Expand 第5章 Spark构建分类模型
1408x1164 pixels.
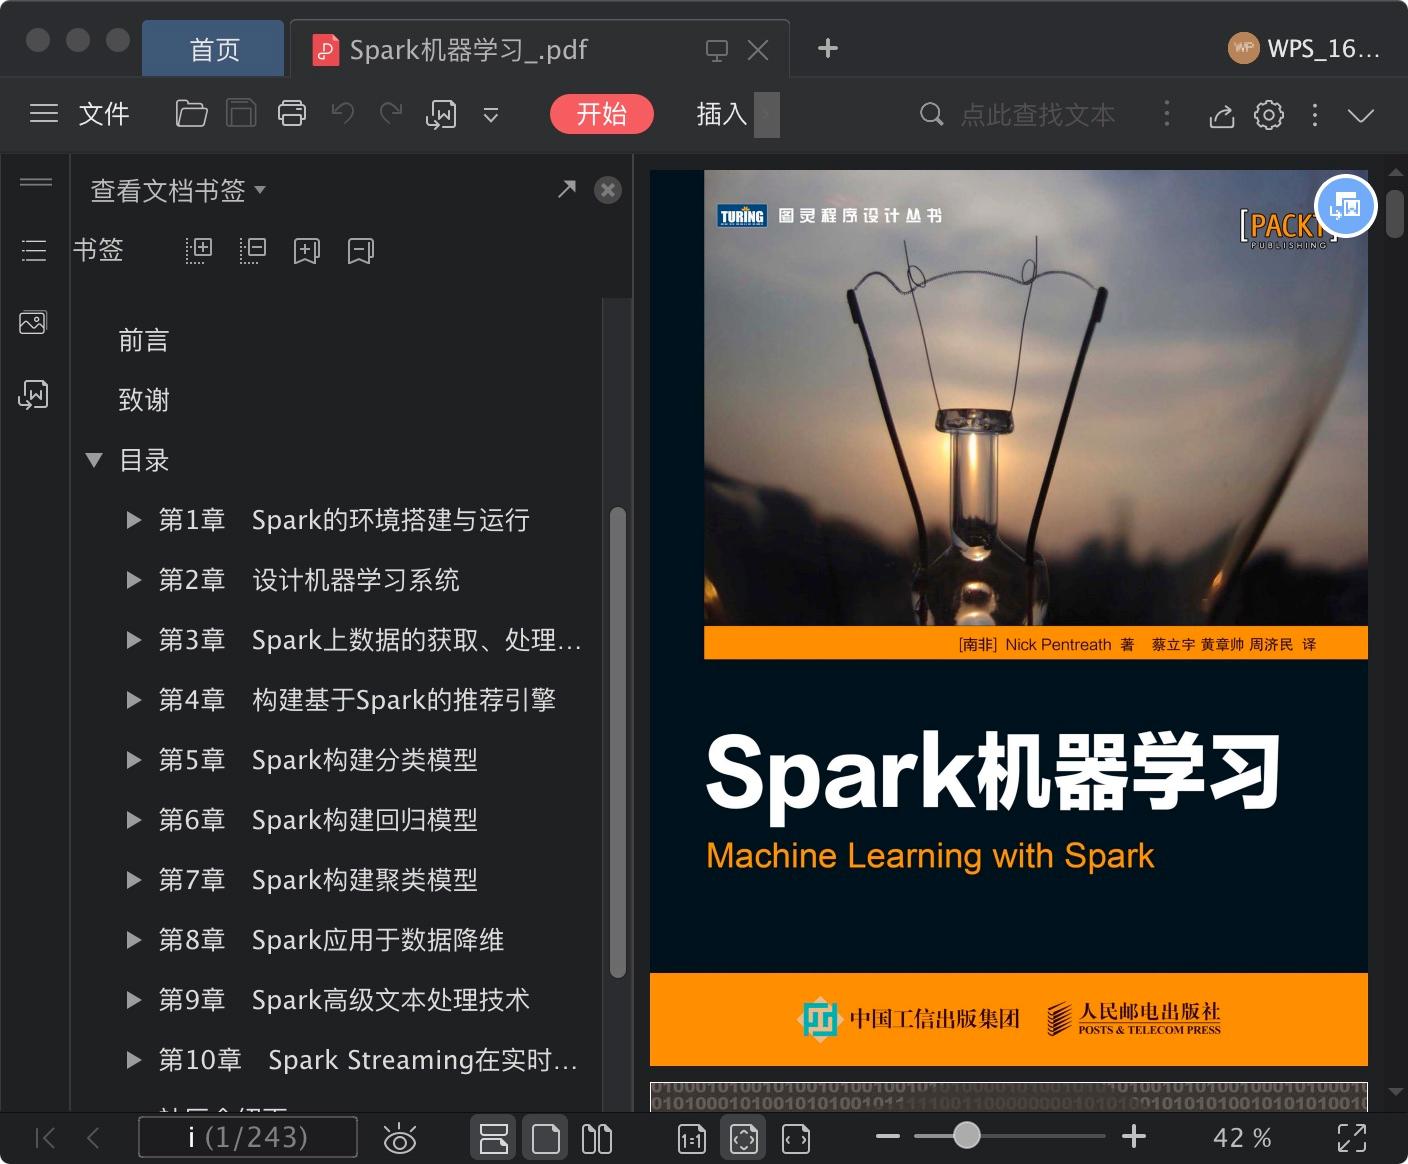click(133, 760)
